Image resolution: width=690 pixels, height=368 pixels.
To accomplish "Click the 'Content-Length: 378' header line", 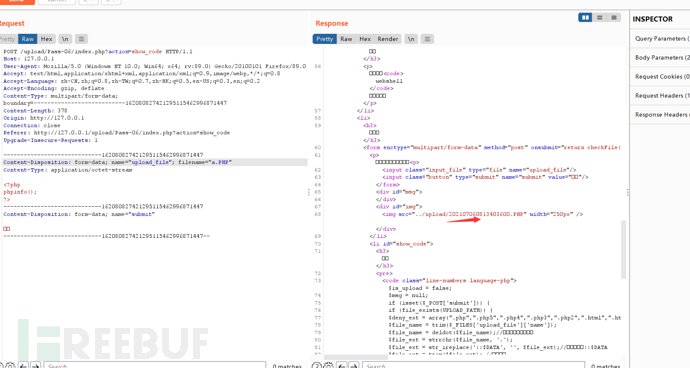I will tap(35, 110).
